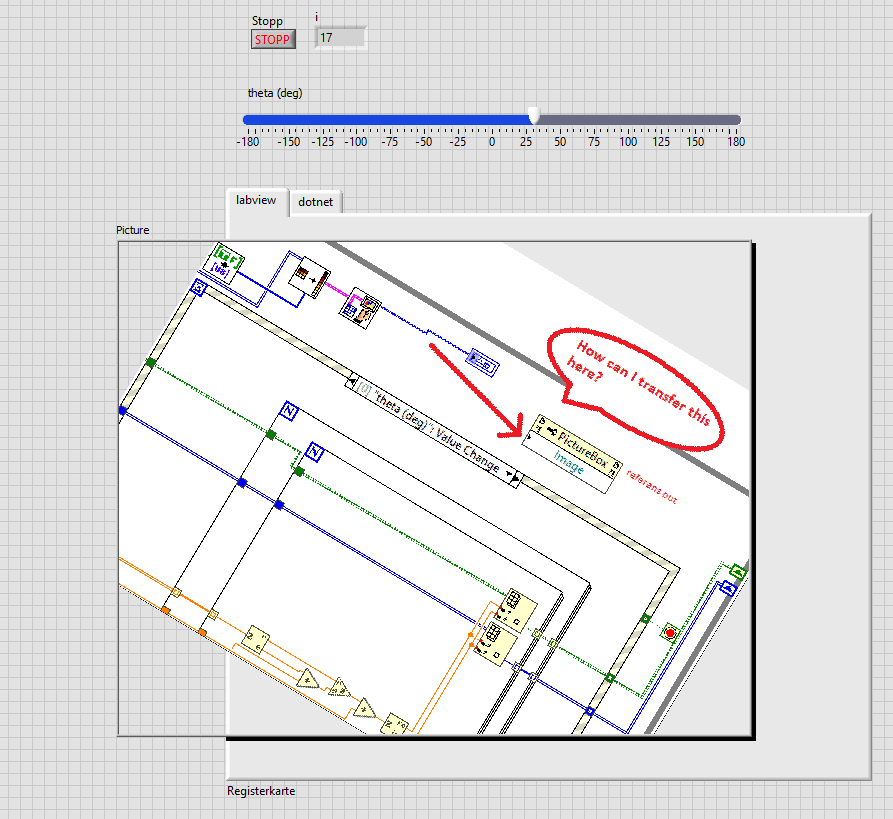Open the event case selector arrow on Value Change

coord(510,472)
